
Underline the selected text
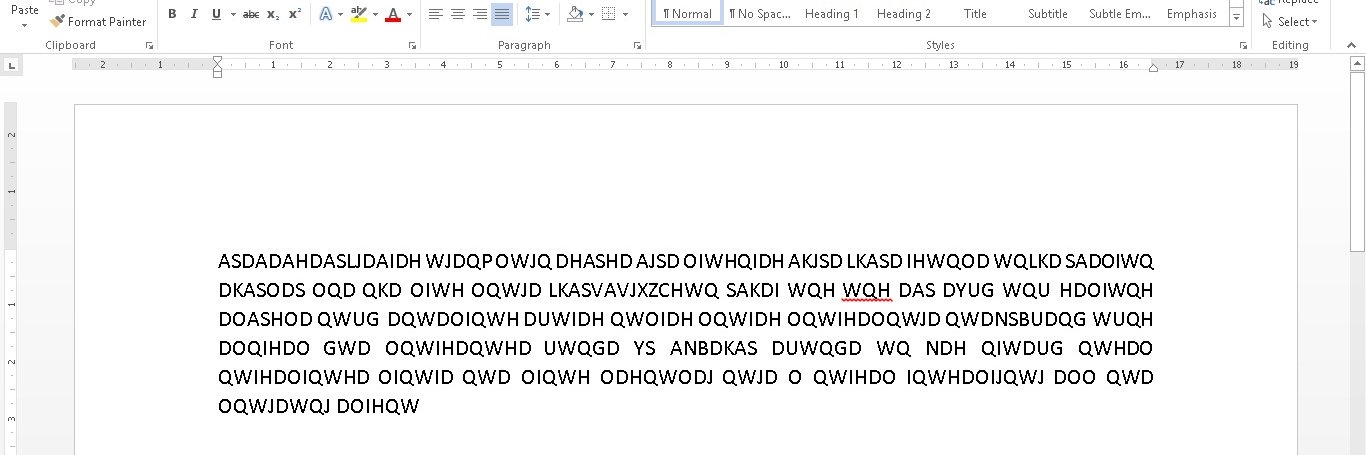coord(215,14)
